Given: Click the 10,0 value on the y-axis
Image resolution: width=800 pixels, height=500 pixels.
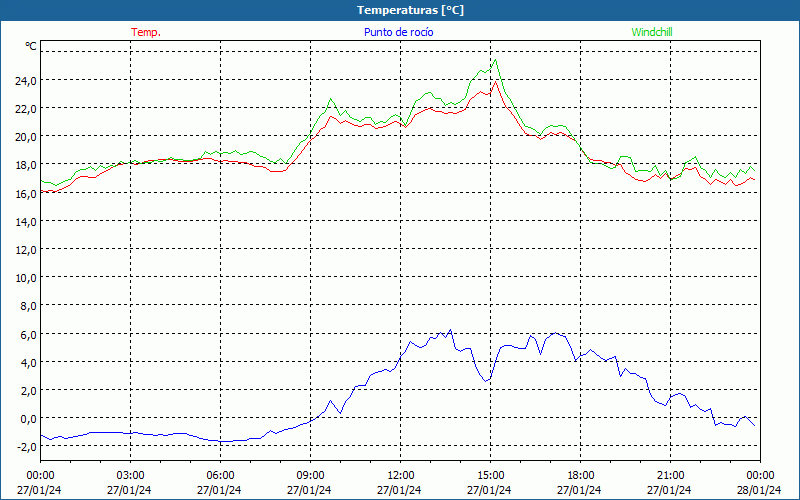Looking at the screenshot, I should pos(26,278).
